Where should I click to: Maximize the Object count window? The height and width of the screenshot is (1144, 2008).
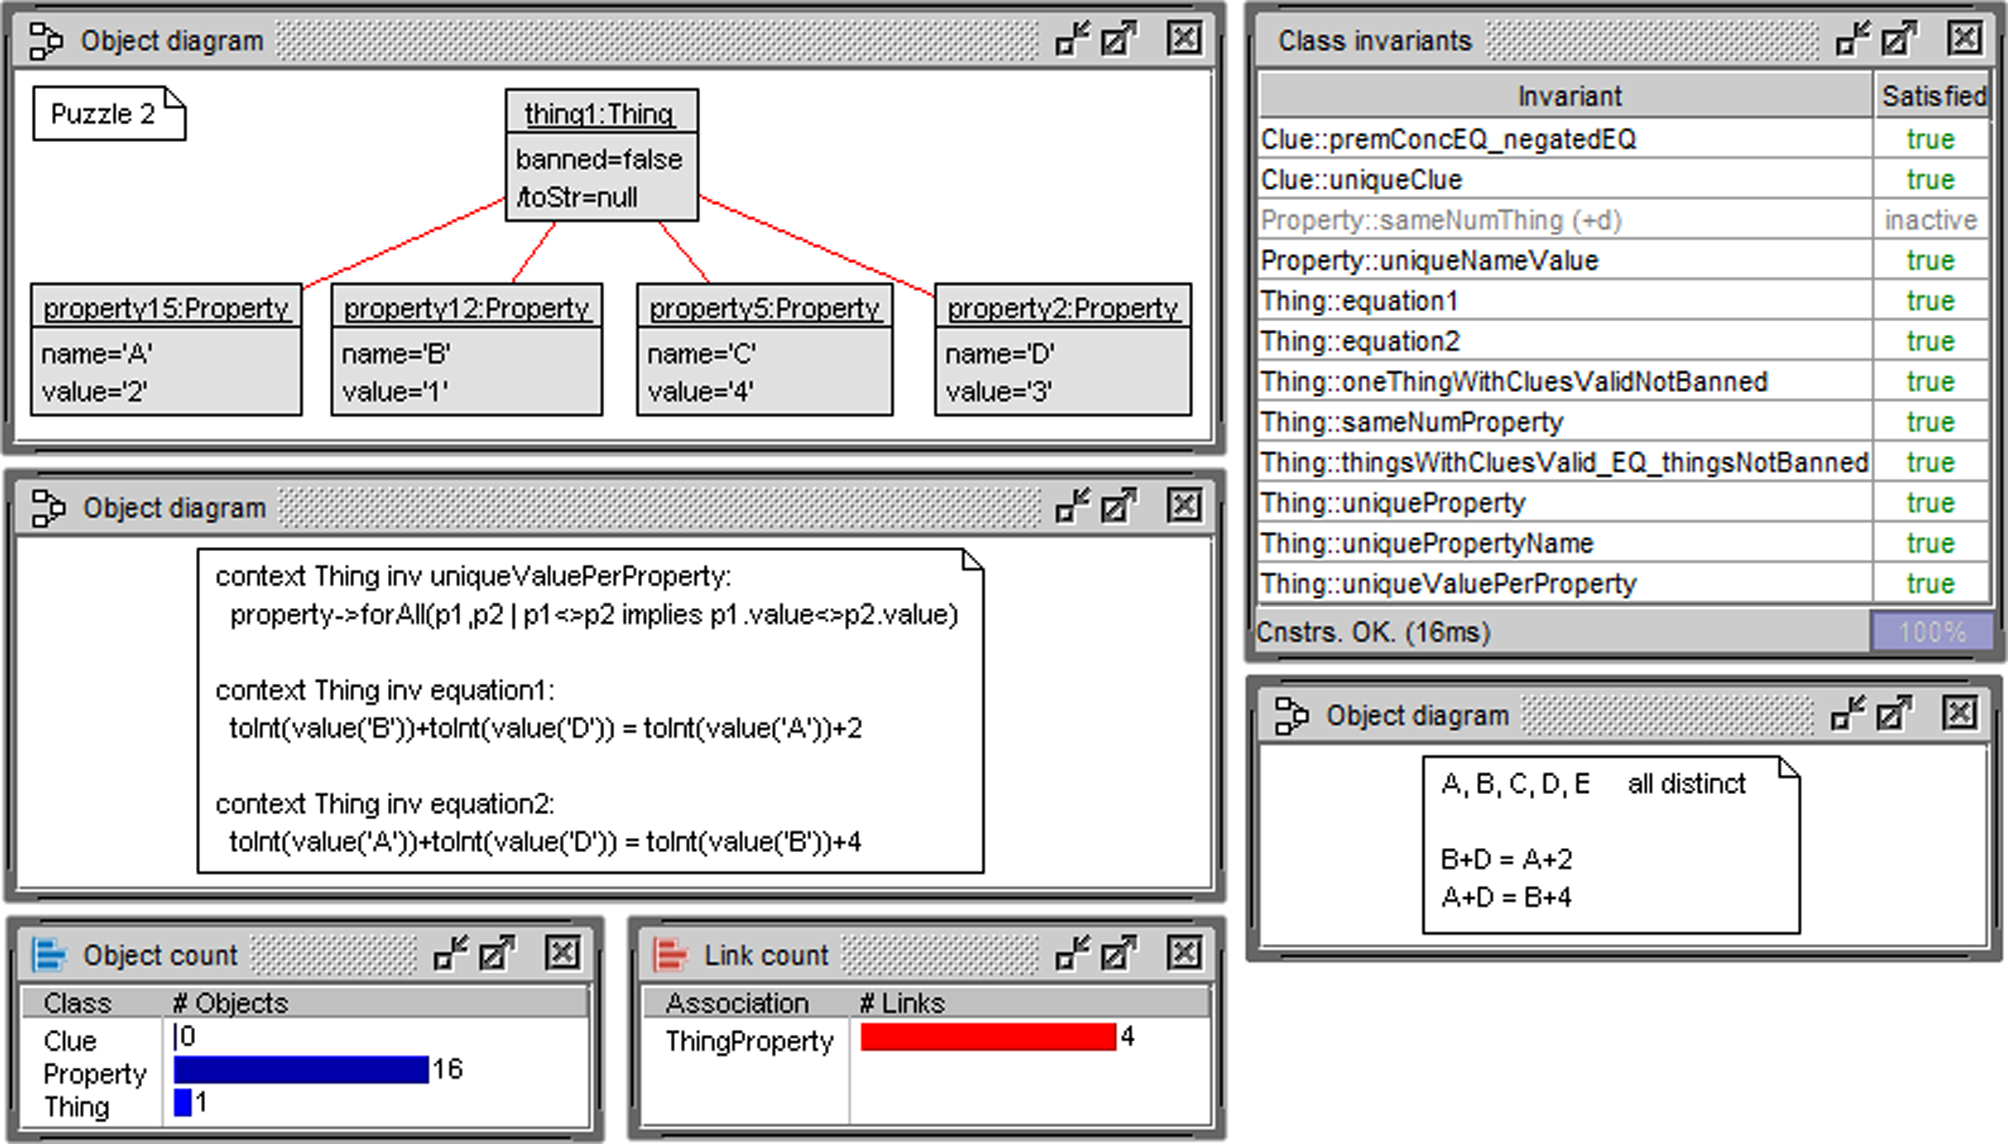[497, 953]
